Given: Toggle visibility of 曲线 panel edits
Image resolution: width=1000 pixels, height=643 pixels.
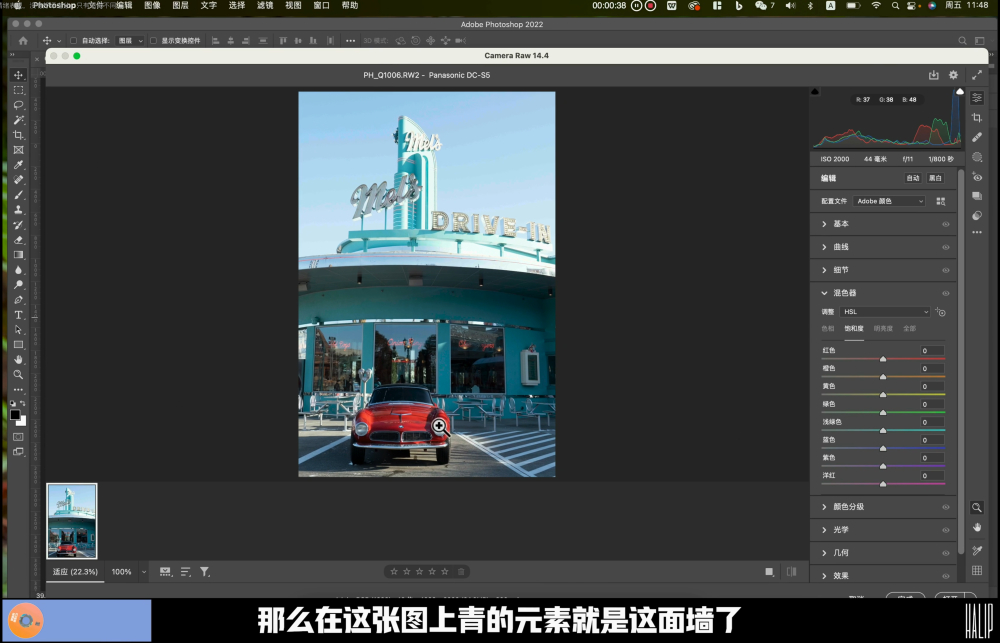Looking at the screenshot, I should click(x=946, y=247).
